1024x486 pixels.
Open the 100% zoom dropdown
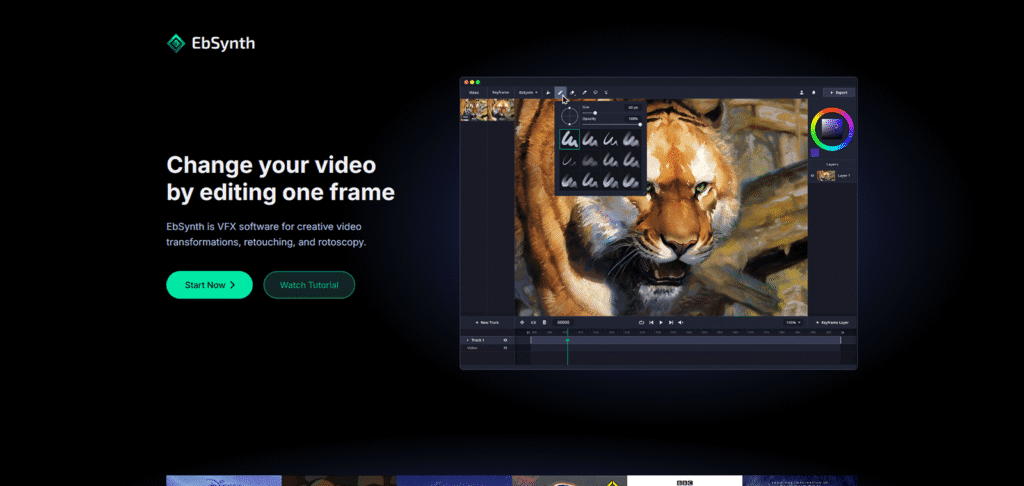(793, 323)
